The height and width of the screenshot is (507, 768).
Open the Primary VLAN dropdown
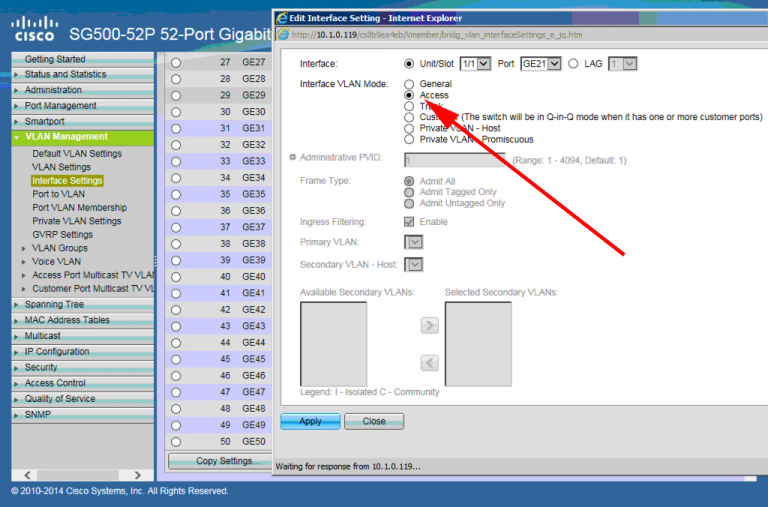[414, 242]
